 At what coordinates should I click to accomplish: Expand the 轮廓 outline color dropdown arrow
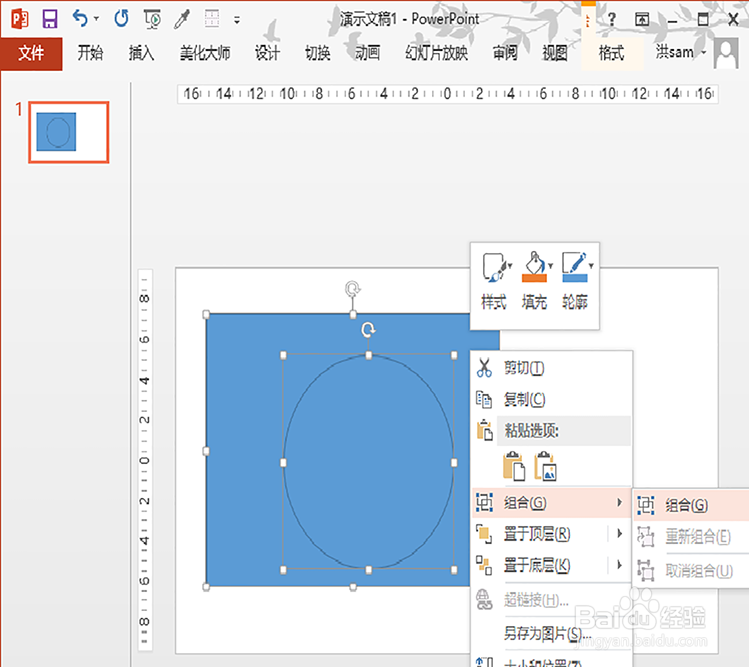click(591, 266)
